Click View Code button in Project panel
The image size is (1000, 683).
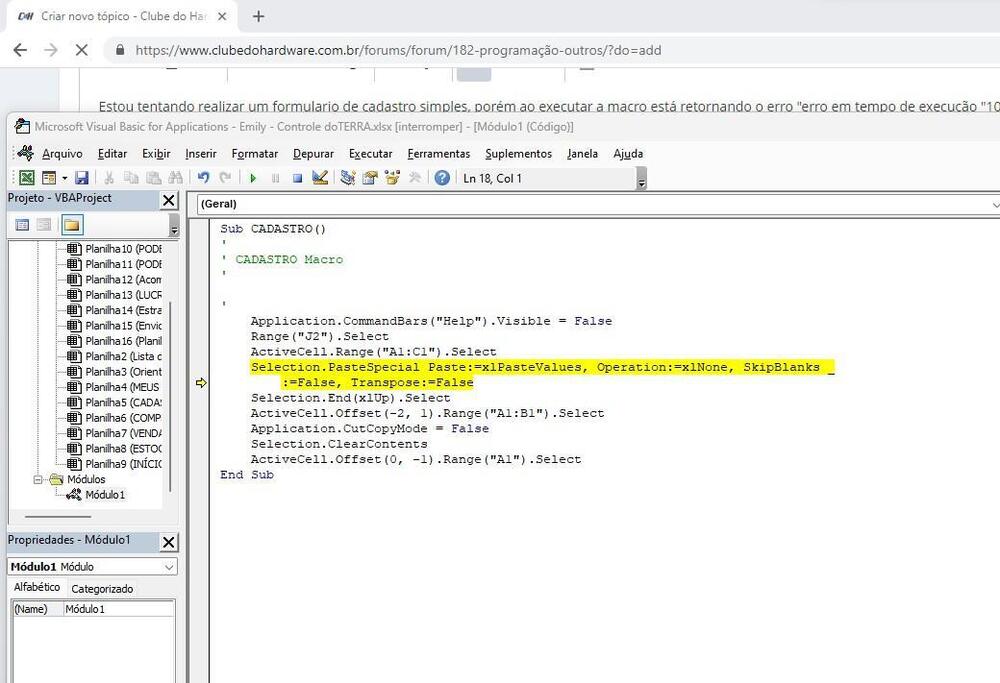(23, 225)
